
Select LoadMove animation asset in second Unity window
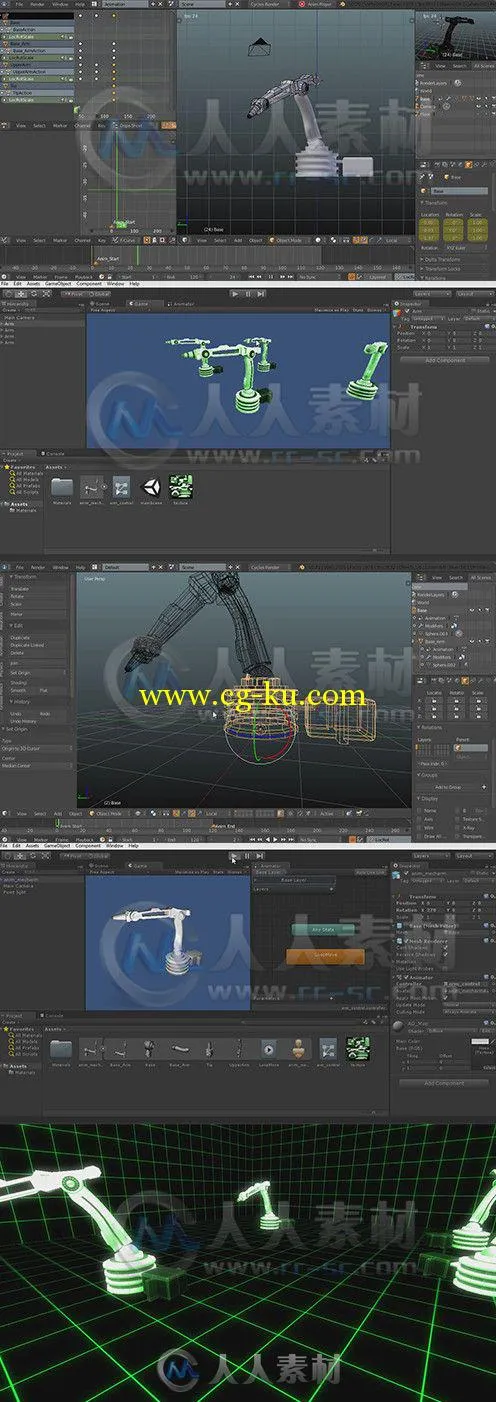point(268,1051)
